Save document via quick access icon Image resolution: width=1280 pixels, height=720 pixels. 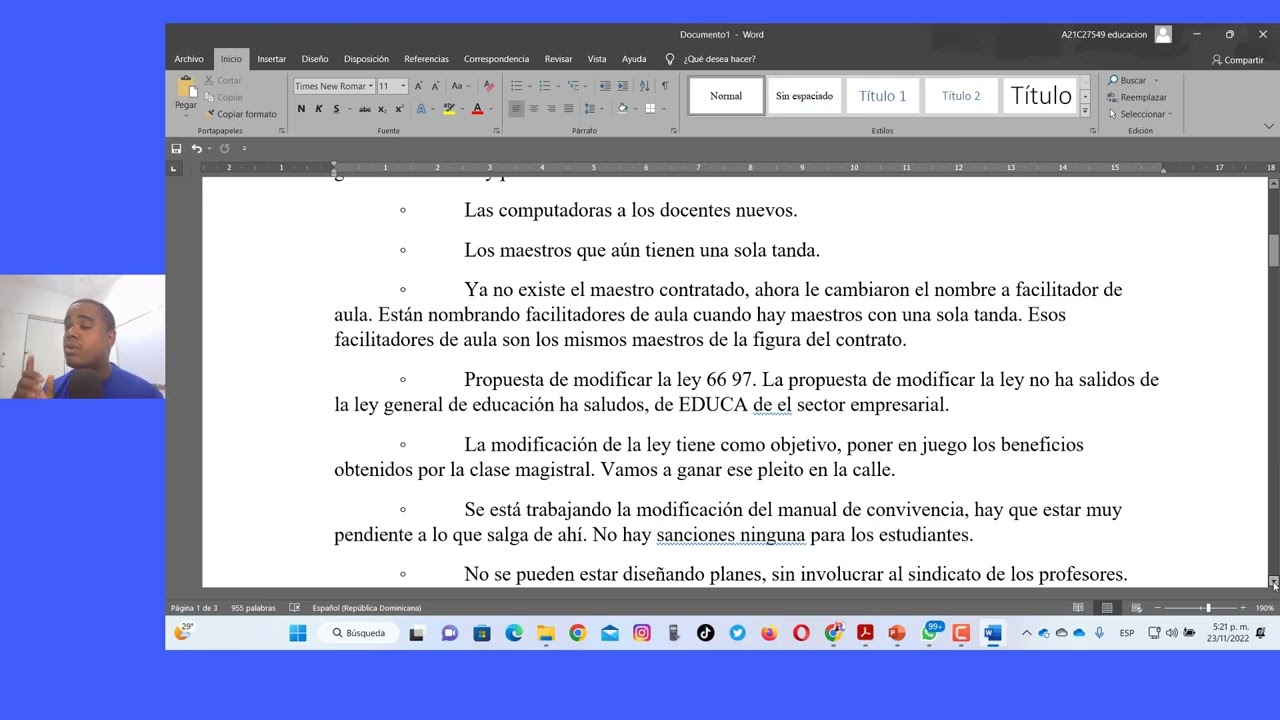[x=176, y=148]
